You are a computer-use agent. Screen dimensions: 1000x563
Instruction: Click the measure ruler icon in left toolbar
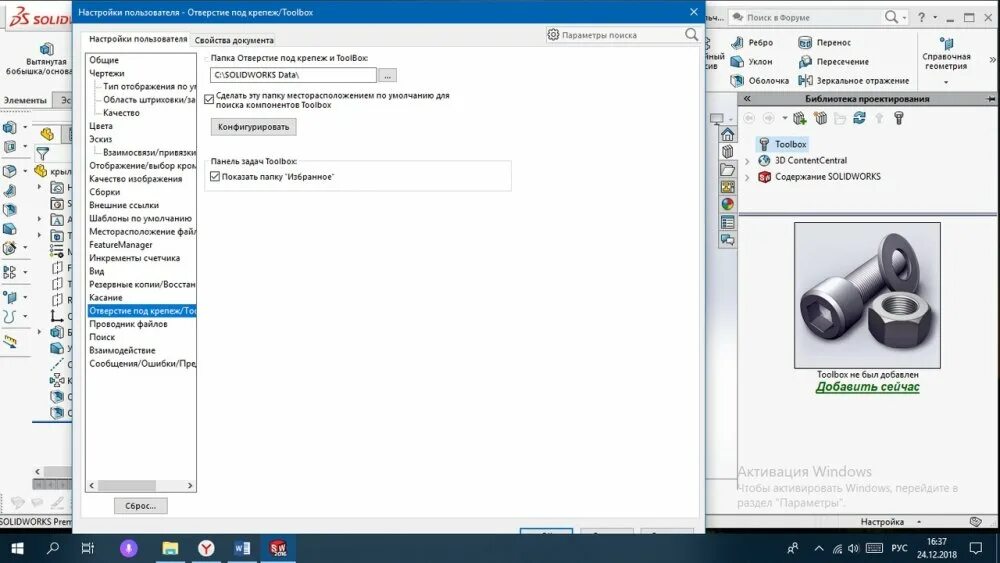[x=10, y=342]
